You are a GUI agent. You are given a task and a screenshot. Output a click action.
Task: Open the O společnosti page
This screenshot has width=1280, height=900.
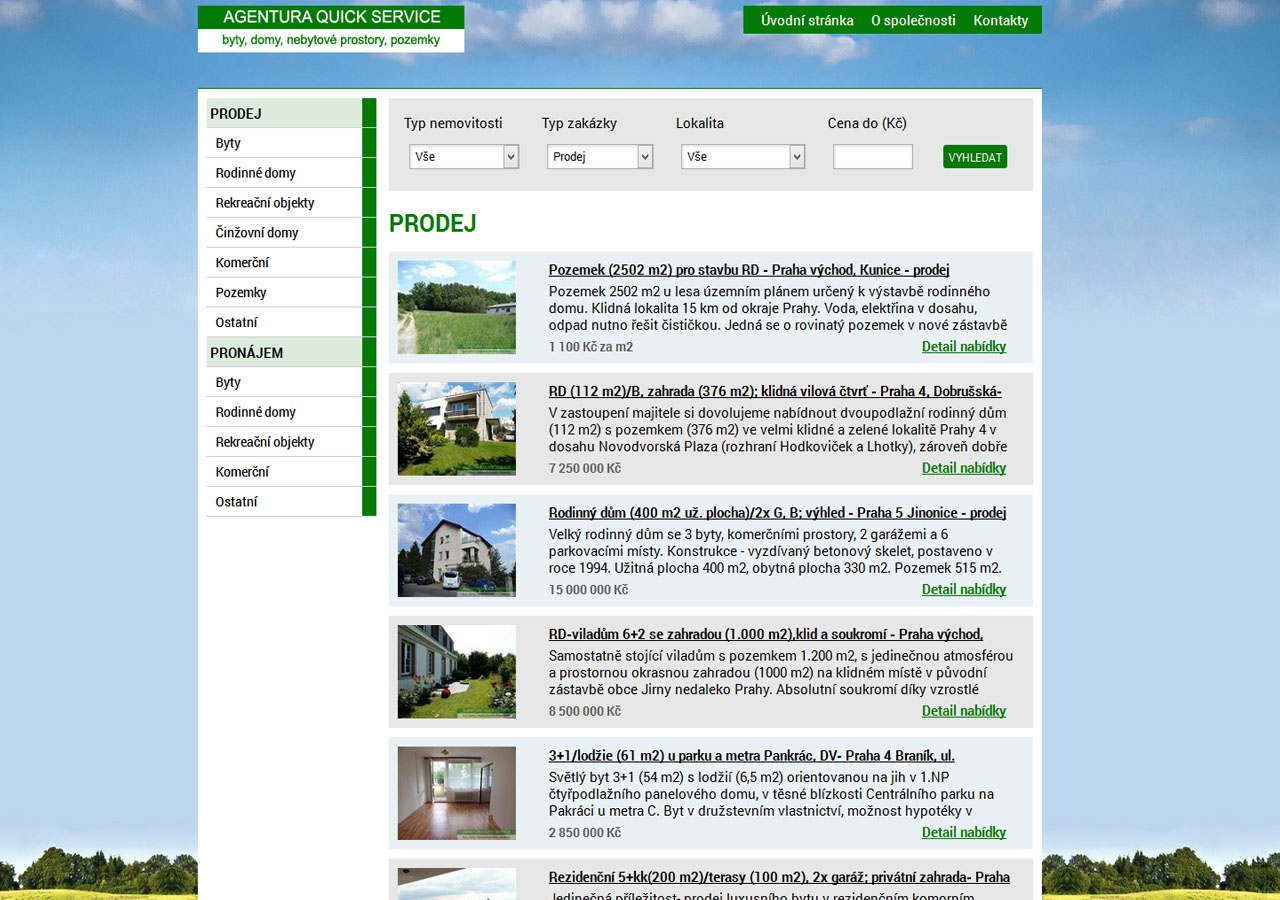click(x=913, y=20)
